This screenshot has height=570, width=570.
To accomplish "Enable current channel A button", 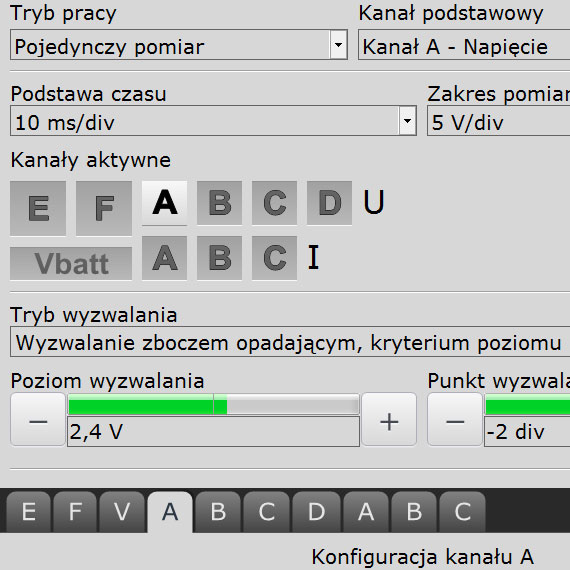I will tap(165, 258).
